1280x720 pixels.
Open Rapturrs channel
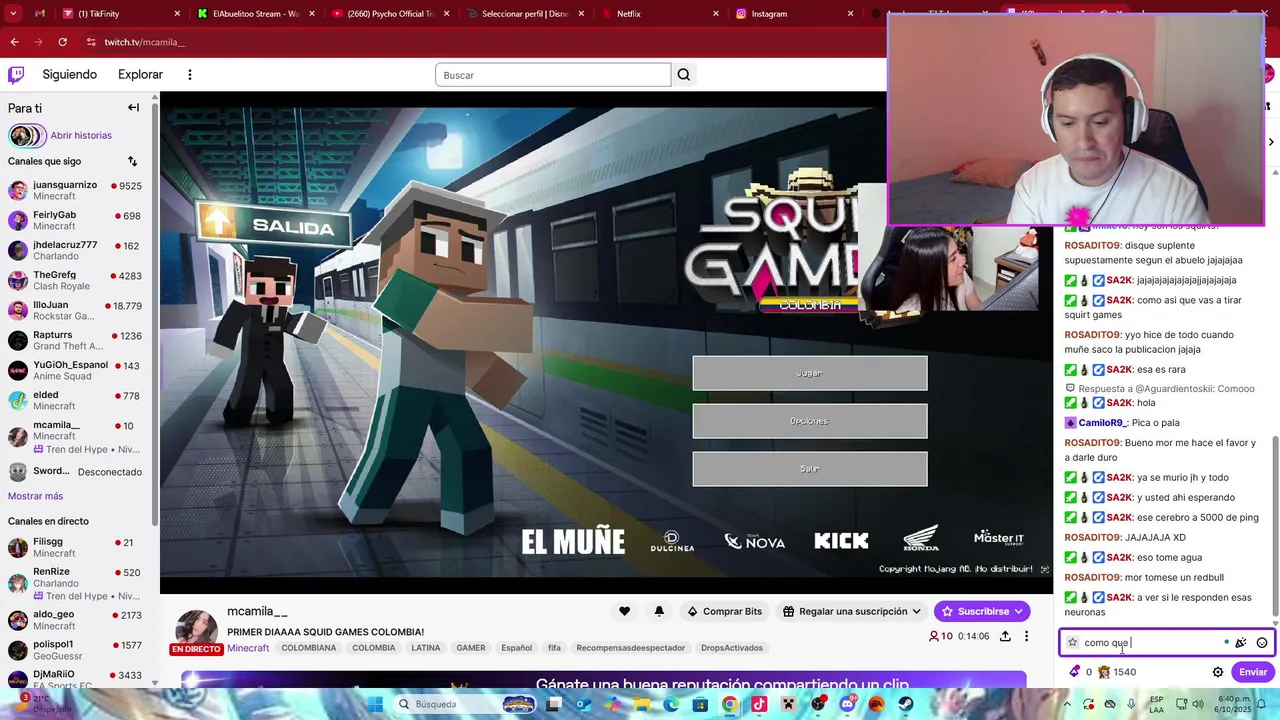(x=75, y=340)
